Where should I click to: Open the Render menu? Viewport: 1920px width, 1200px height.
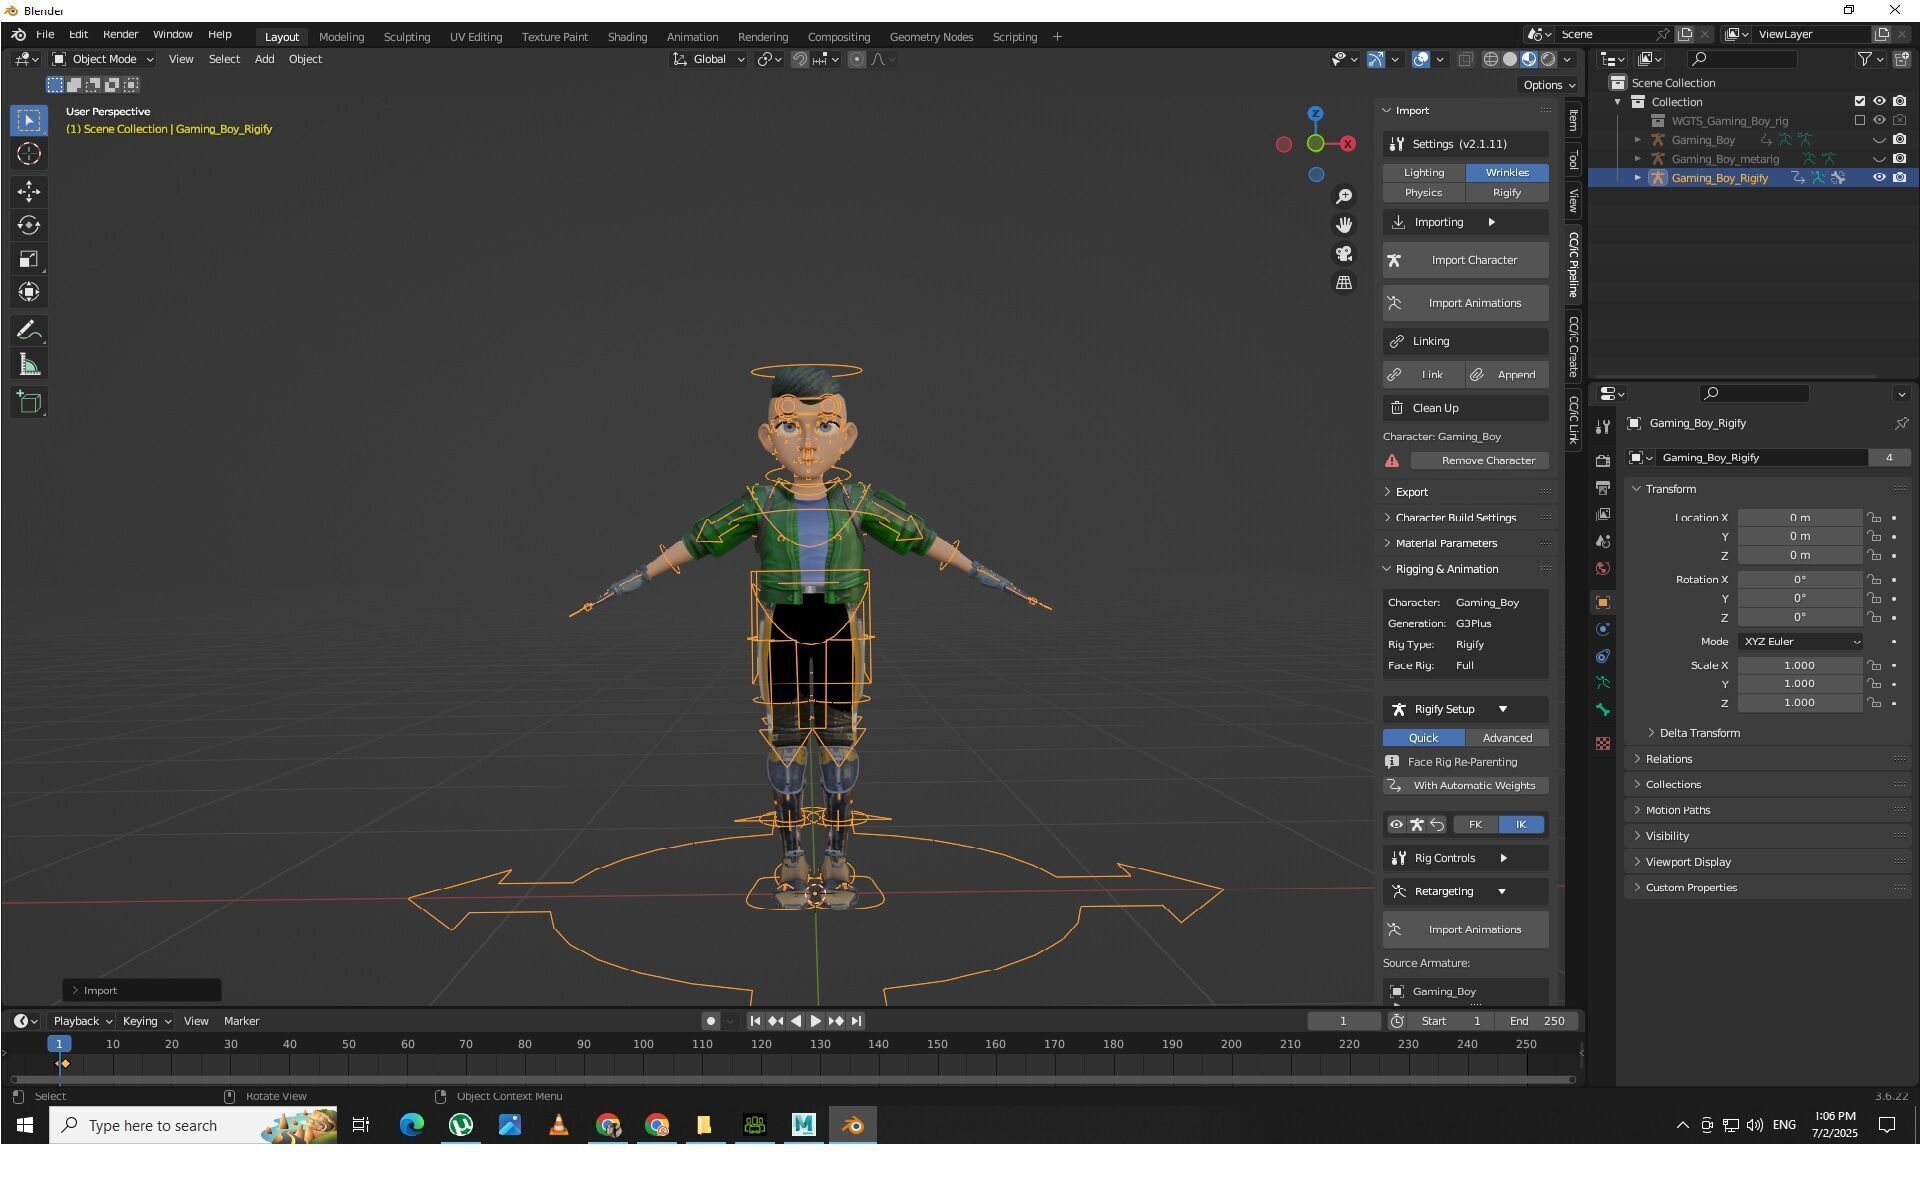coord(120,35)
